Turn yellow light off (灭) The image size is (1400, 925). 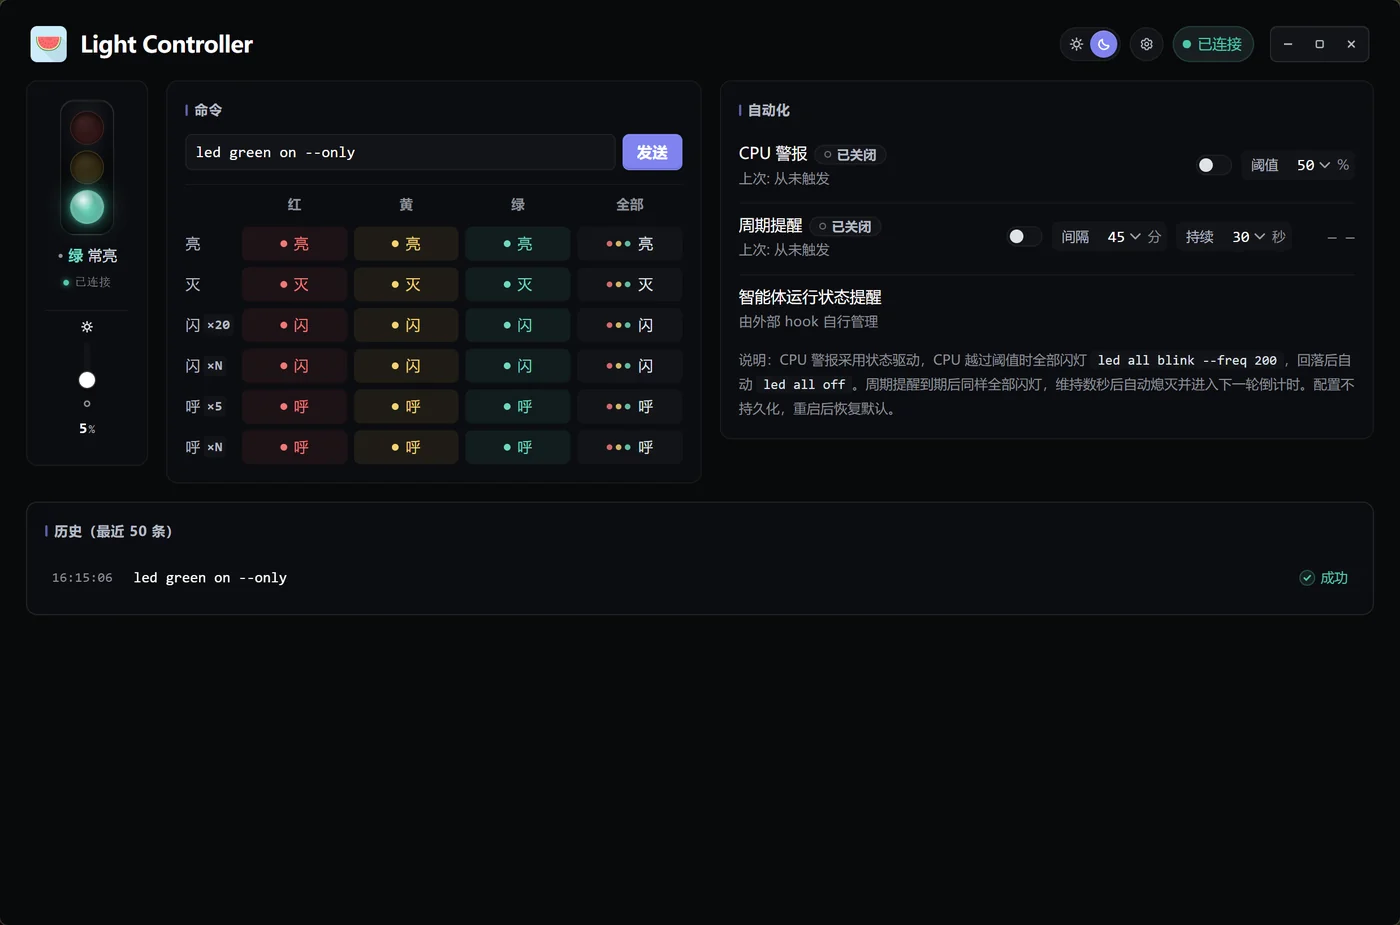pyautogui.click(x=406, y=285)
